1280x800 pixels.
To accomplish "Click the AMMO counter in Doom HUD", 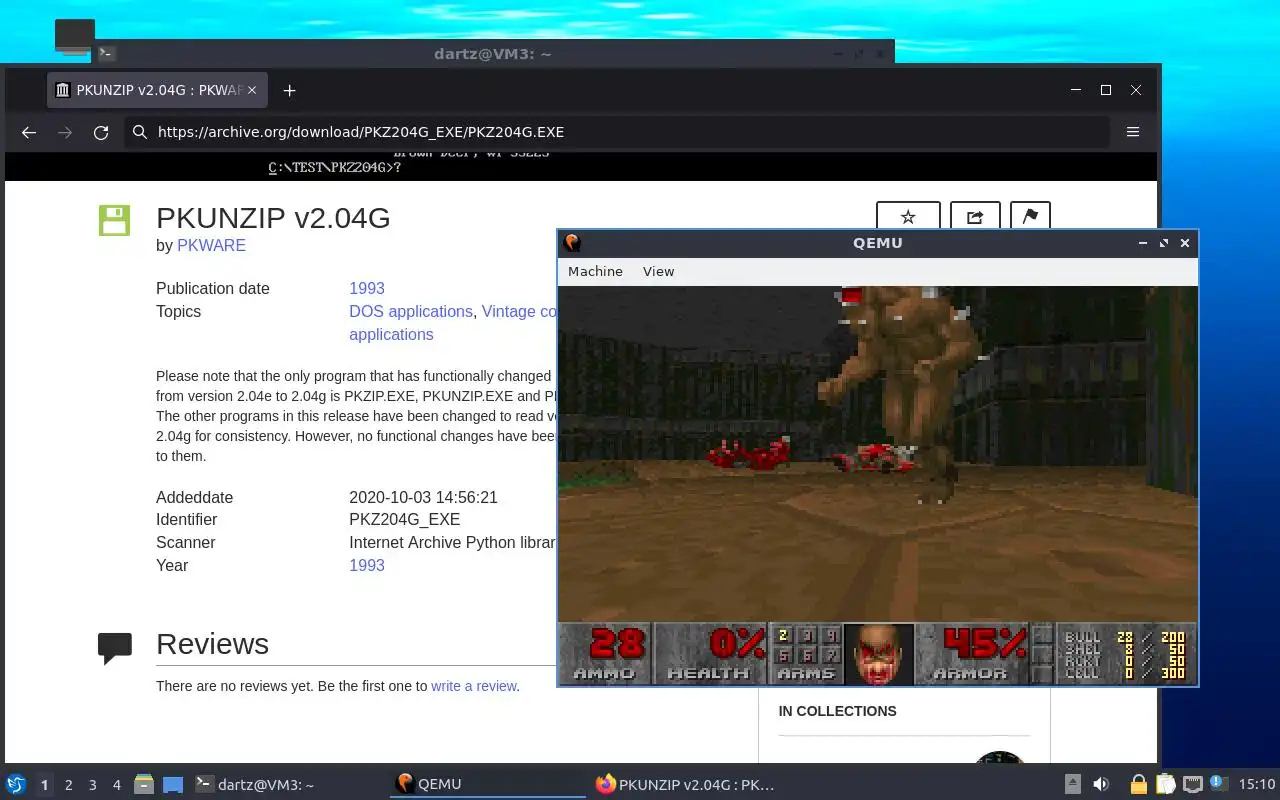I will coord(604,654).
